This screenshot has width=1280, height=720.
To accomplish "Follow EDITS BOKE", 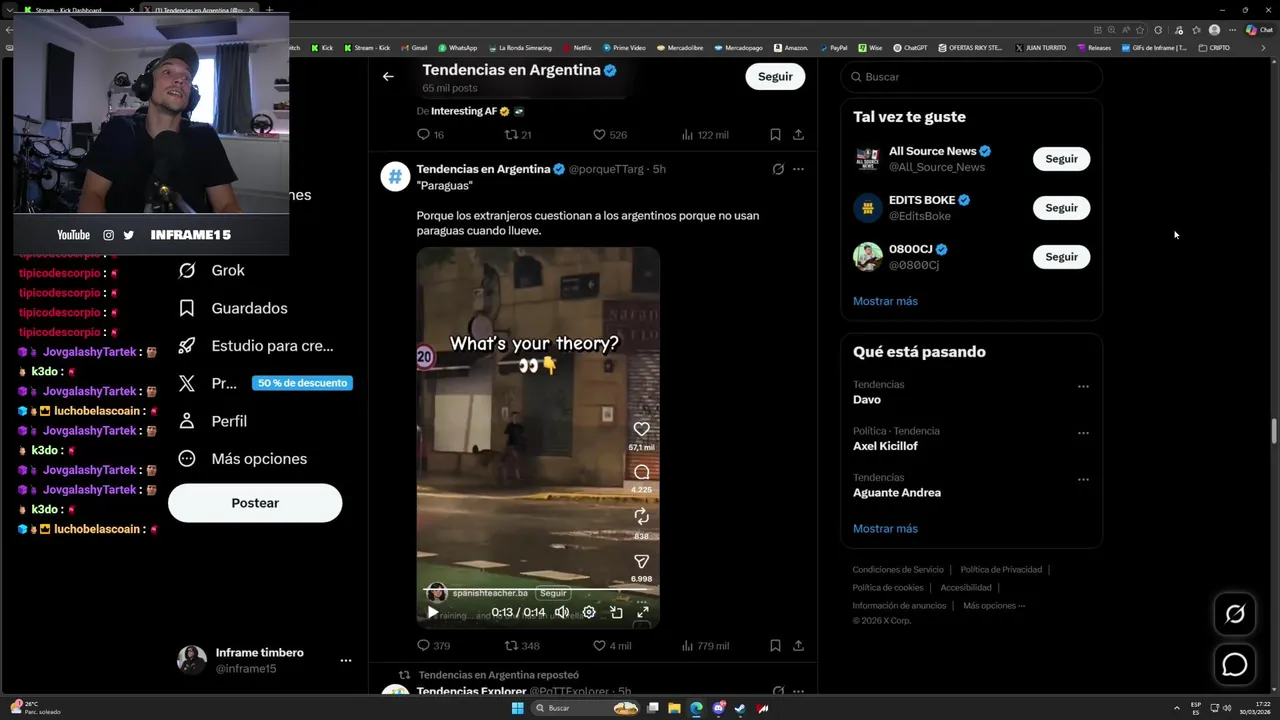I will pos(1061,208).
